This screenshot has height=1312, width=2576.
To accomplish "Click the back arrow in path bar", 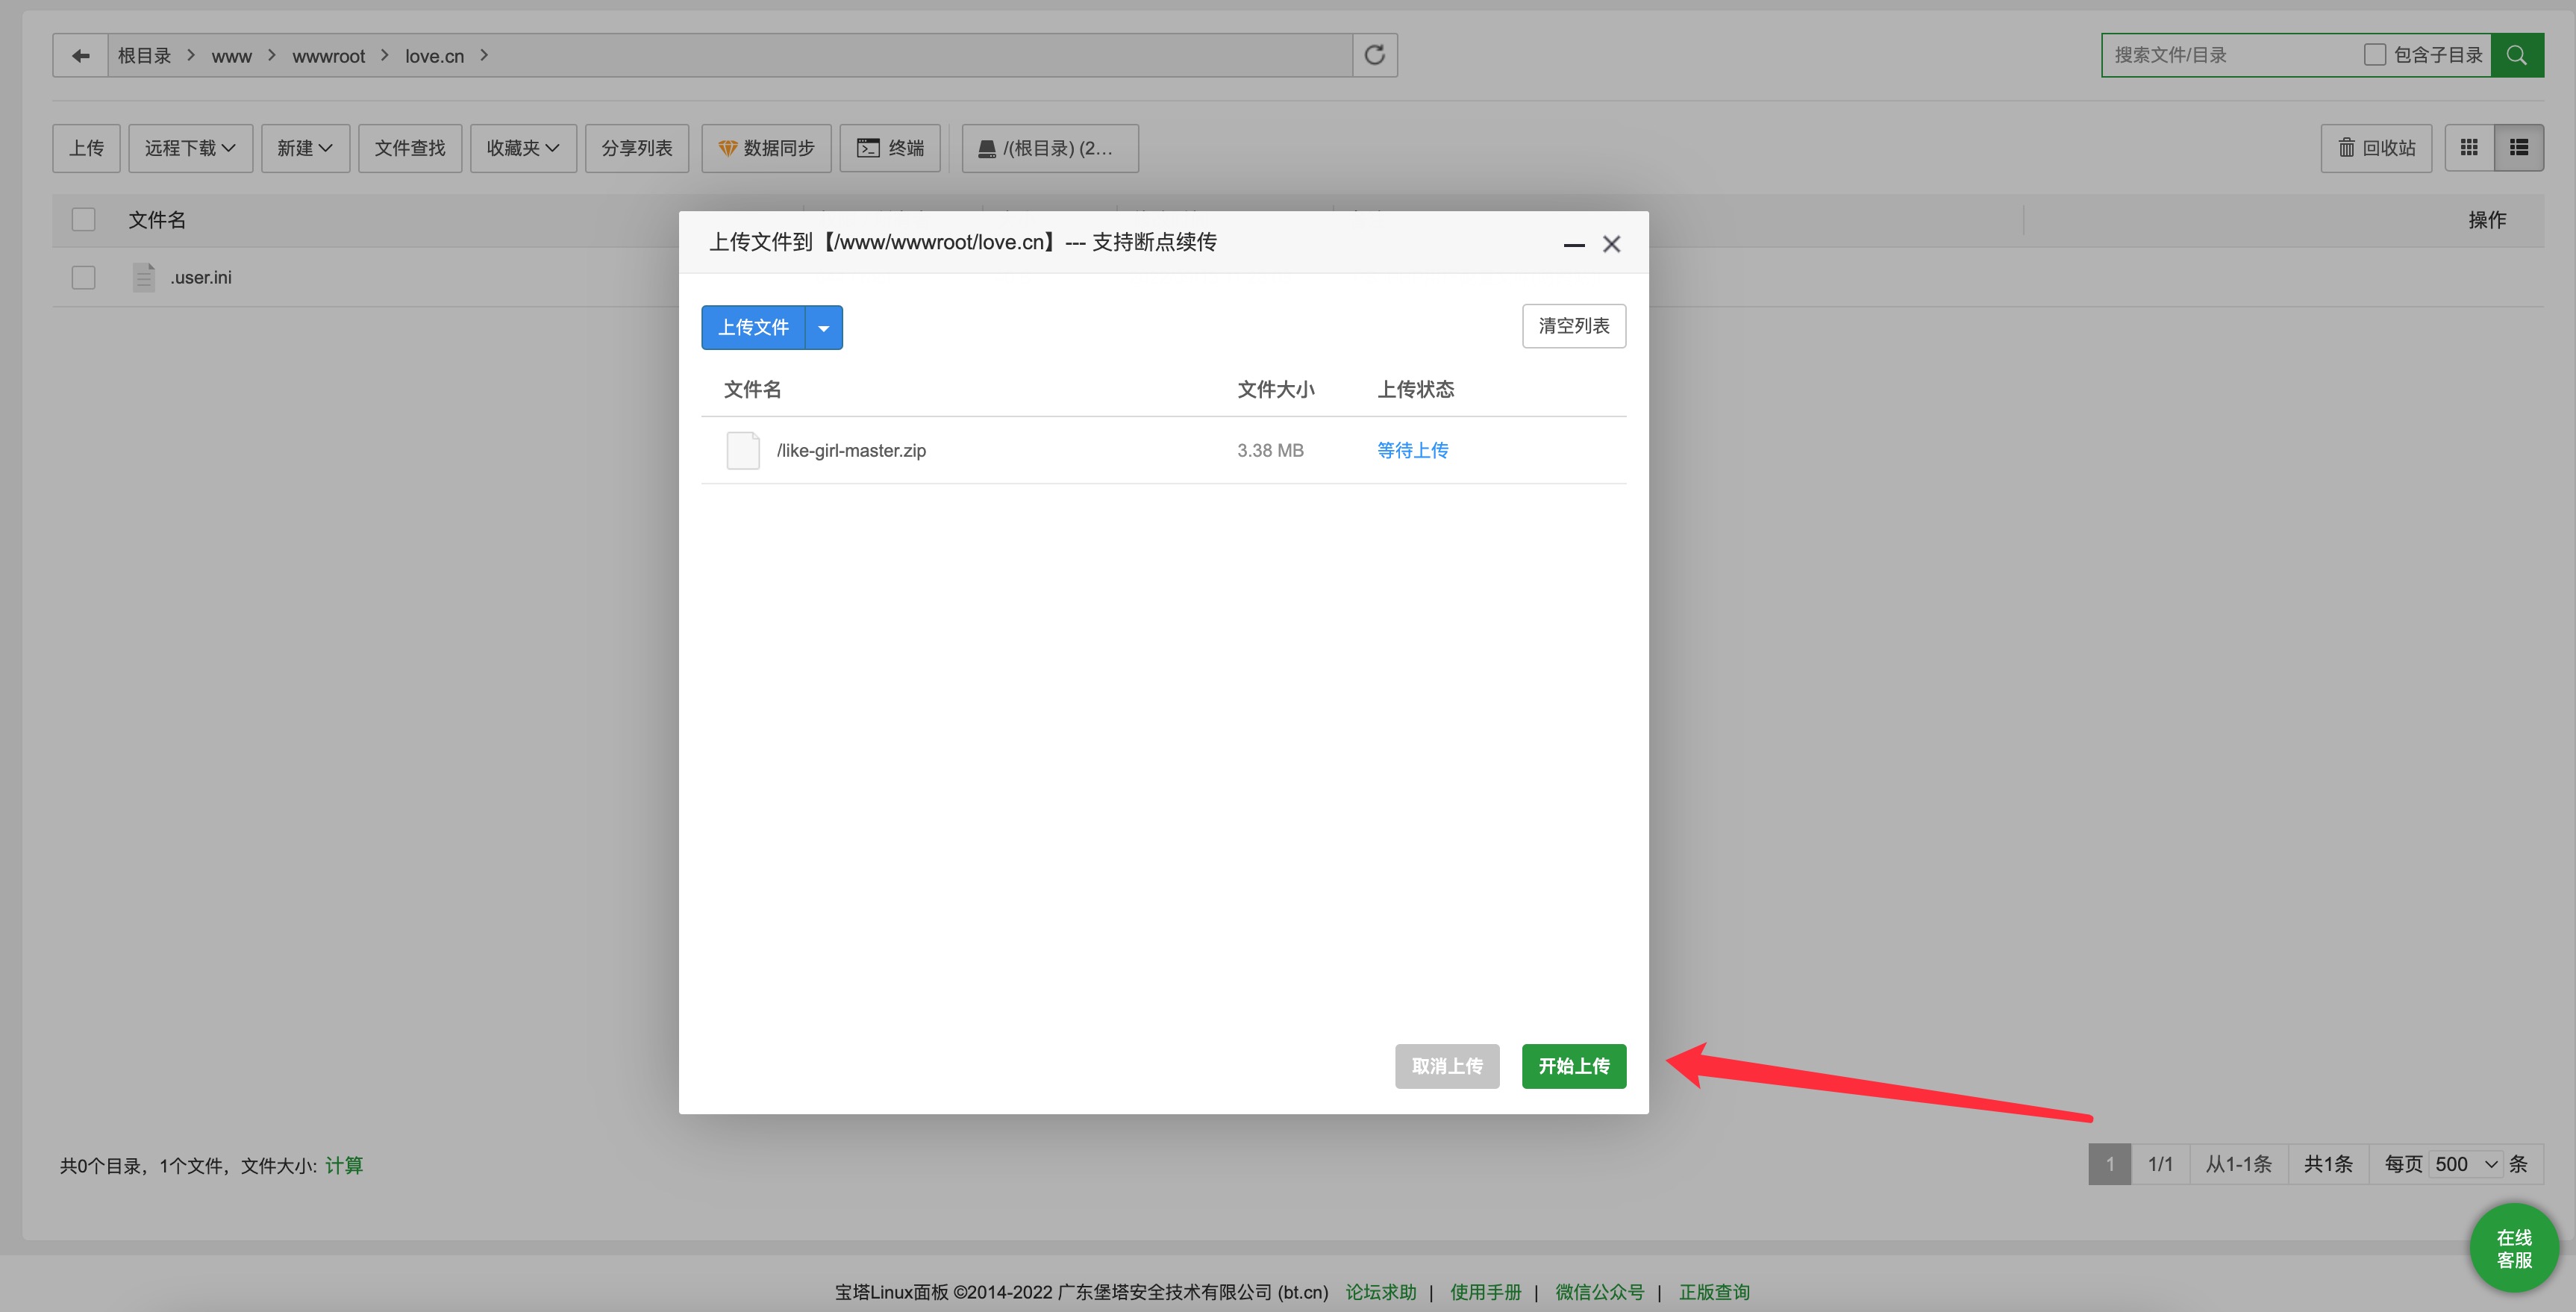I will tap(81, 55).
